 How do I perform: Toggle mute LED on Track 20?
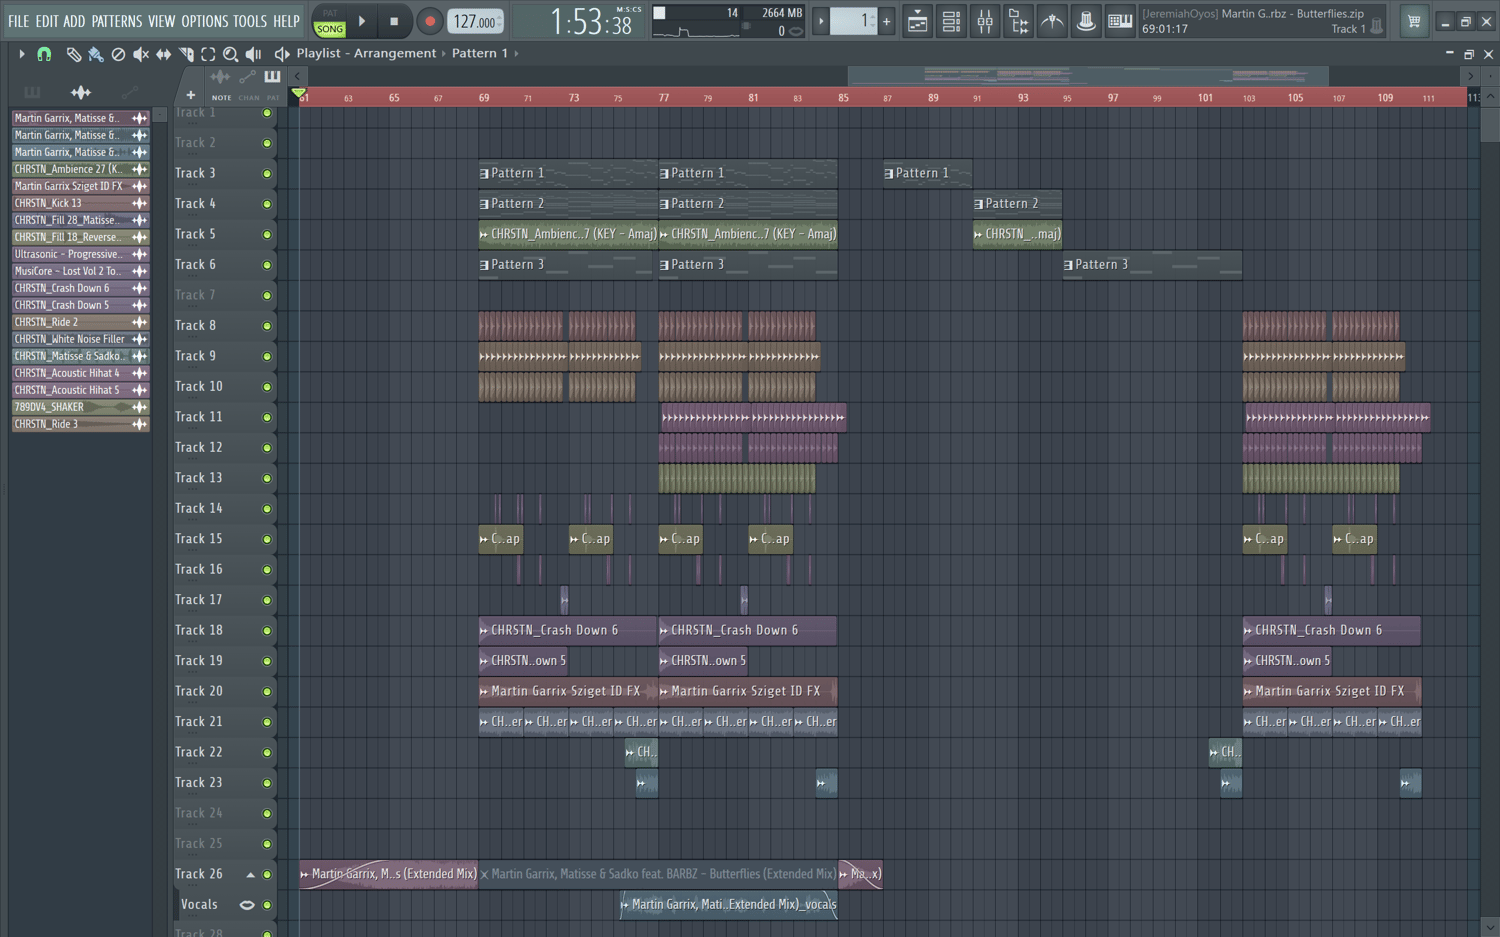point(267,692)
